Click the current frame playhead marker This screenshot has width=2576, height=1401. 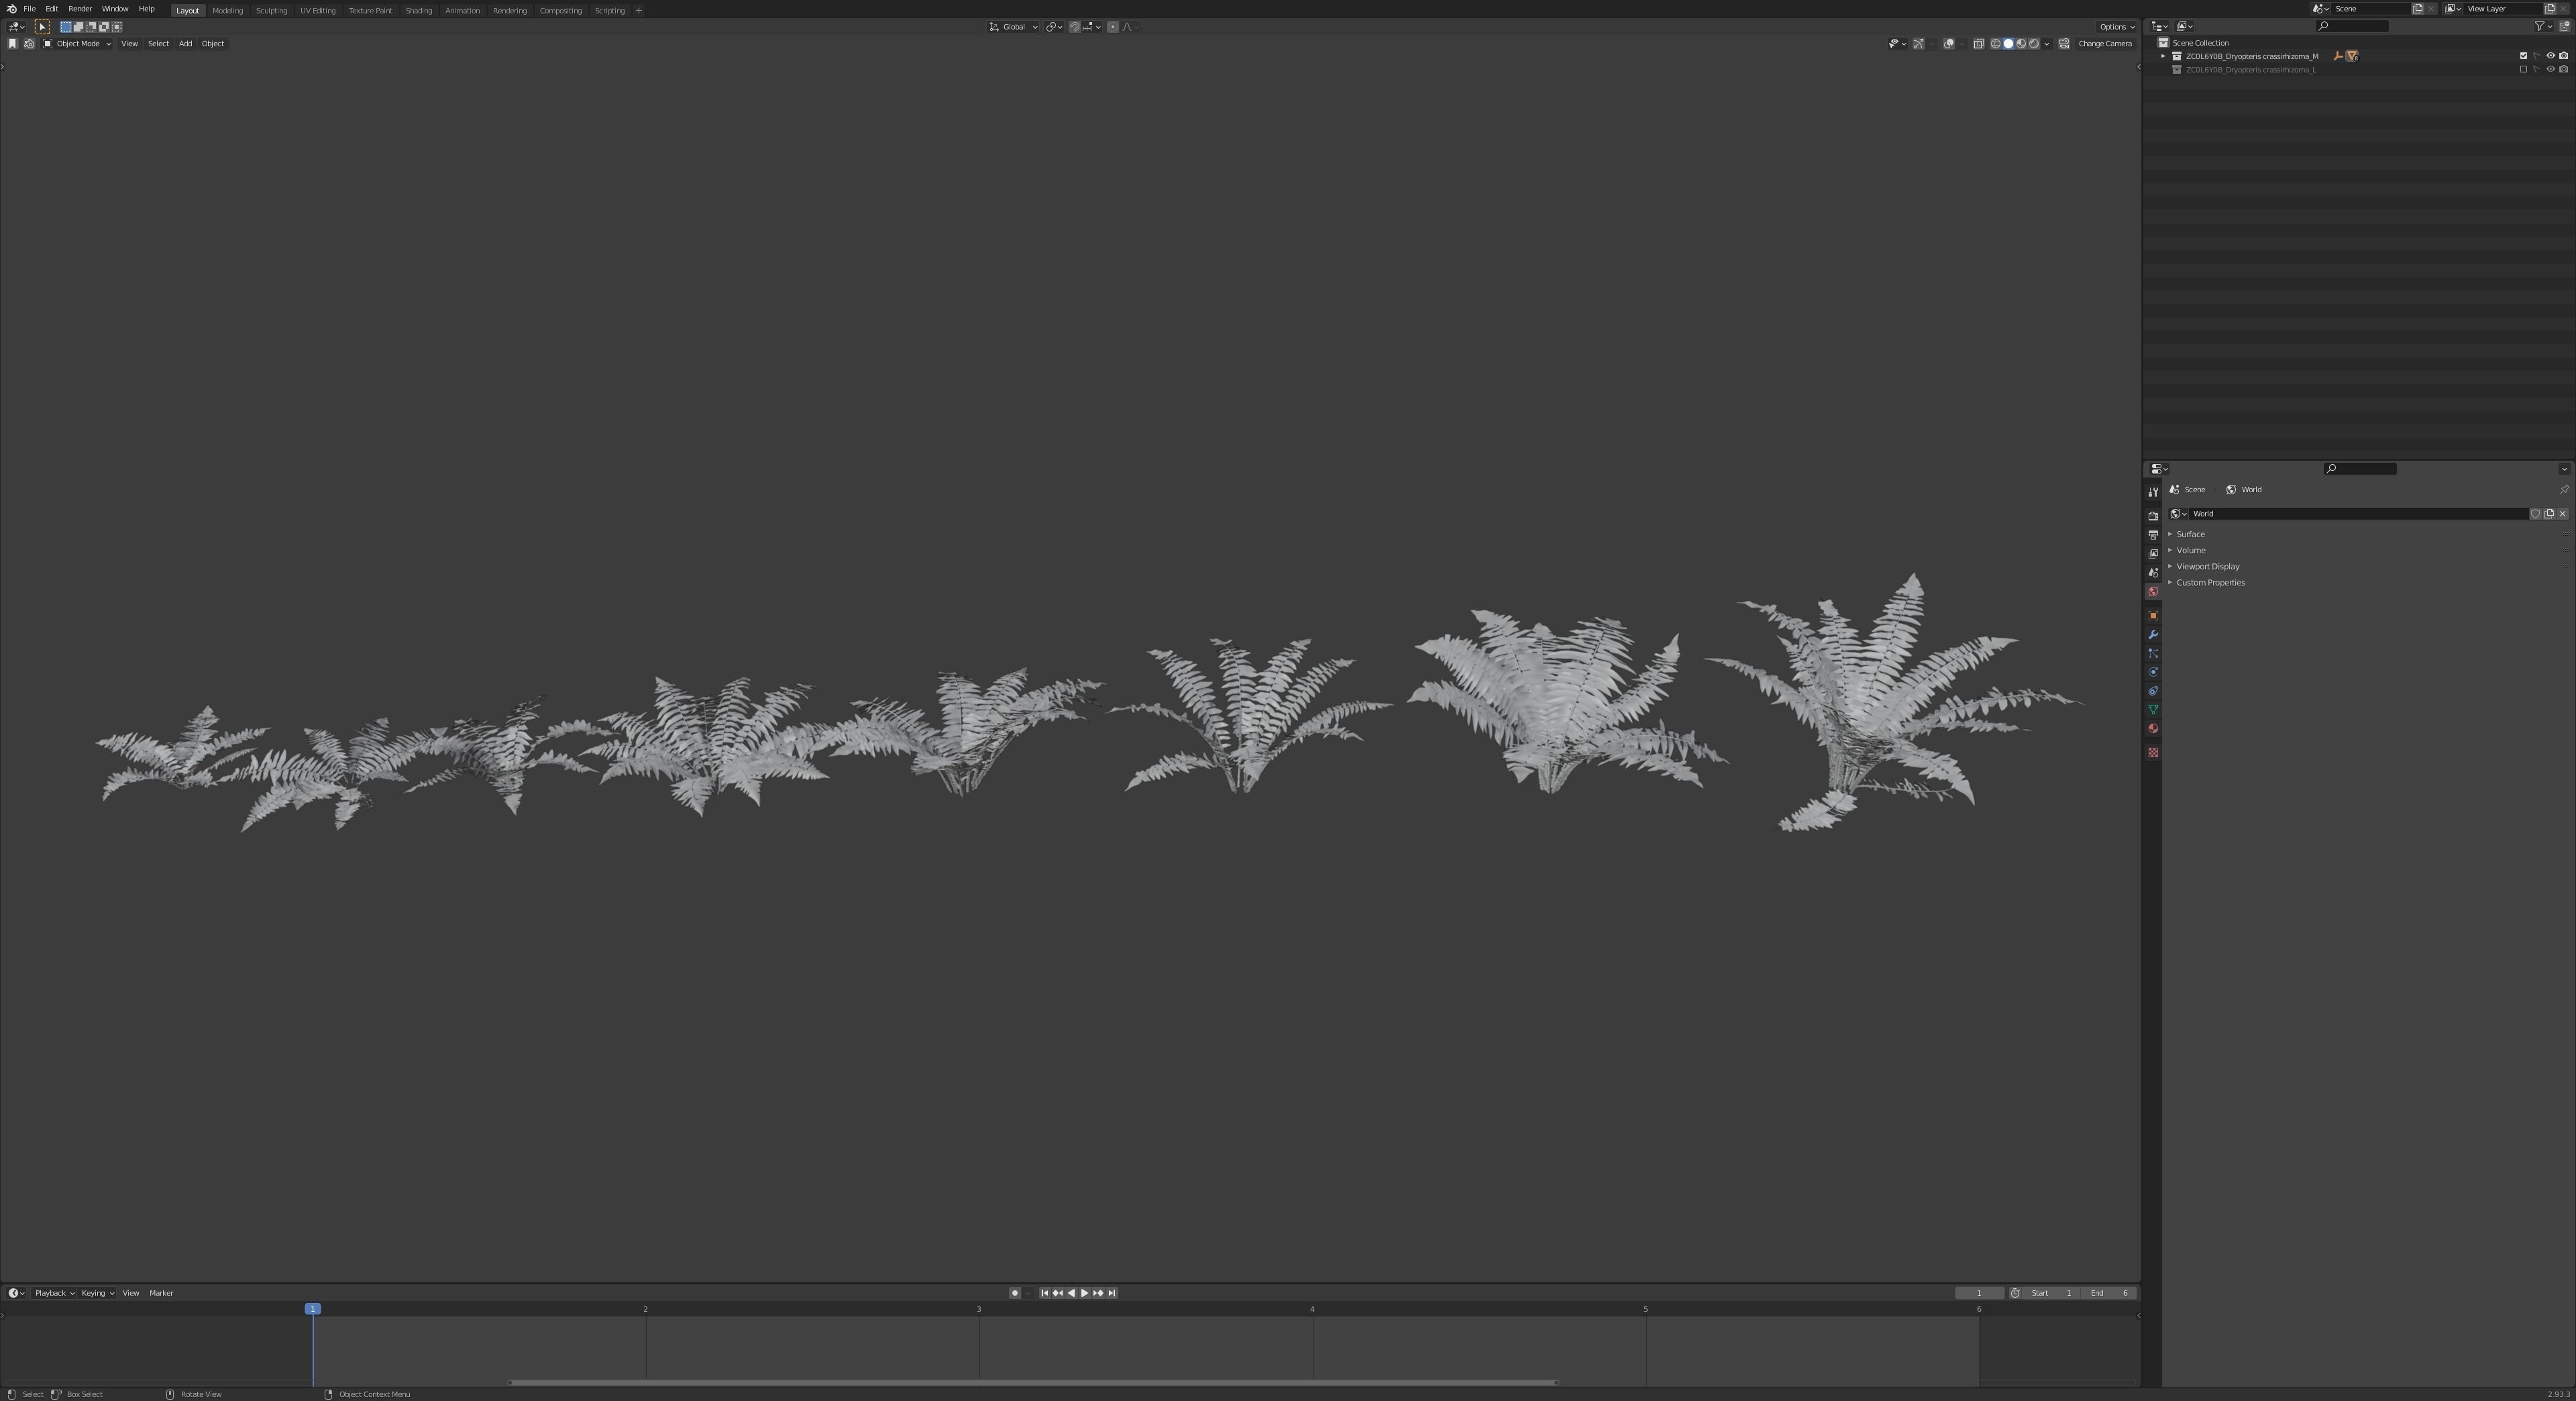coord(313,1309)
